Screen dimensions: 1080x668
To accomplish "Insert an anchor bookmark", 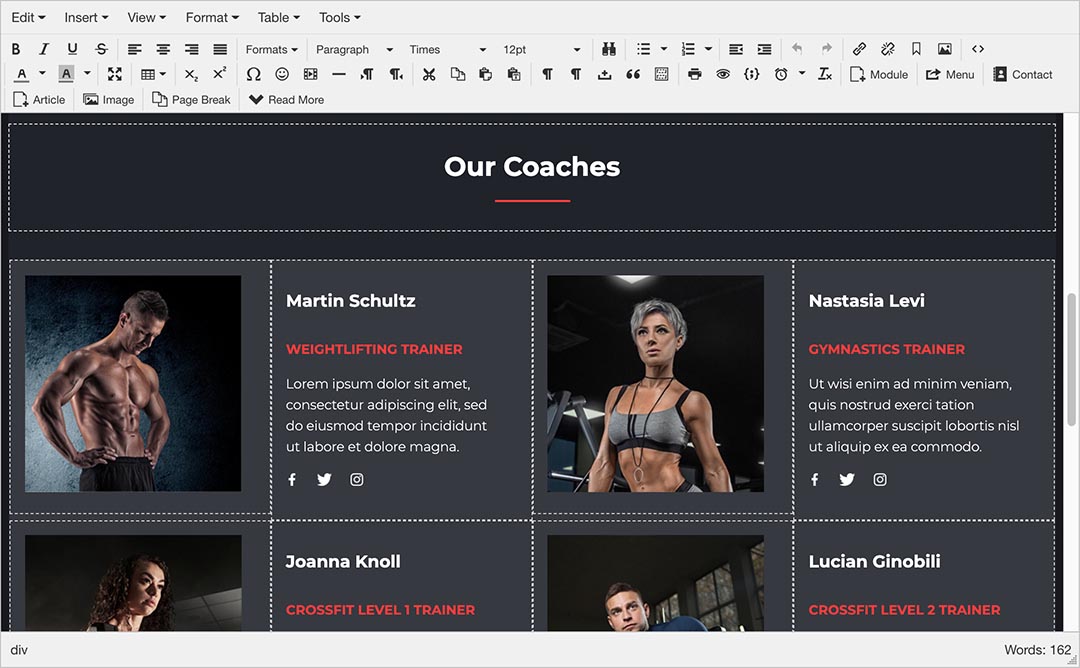I will click(x=916, y=49).
